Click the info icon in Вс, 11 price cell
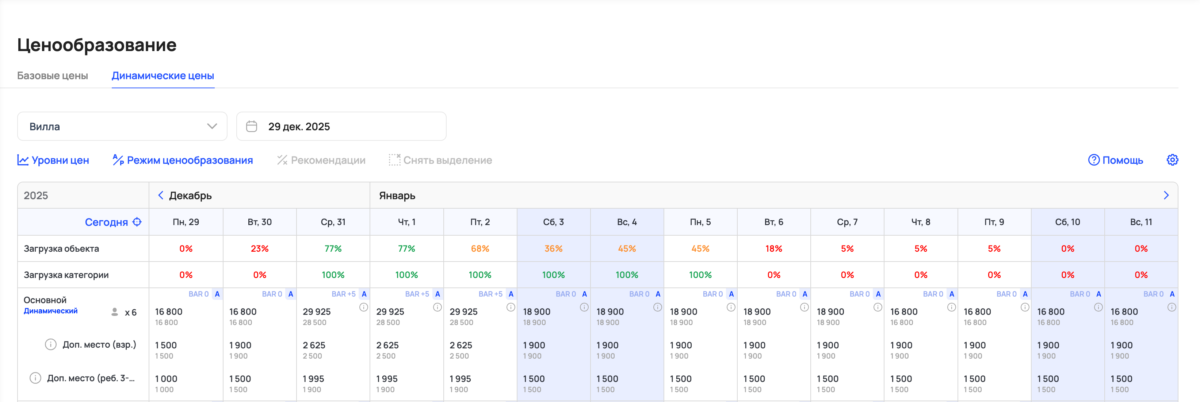1200x402 pixels. coord(1170,308)
